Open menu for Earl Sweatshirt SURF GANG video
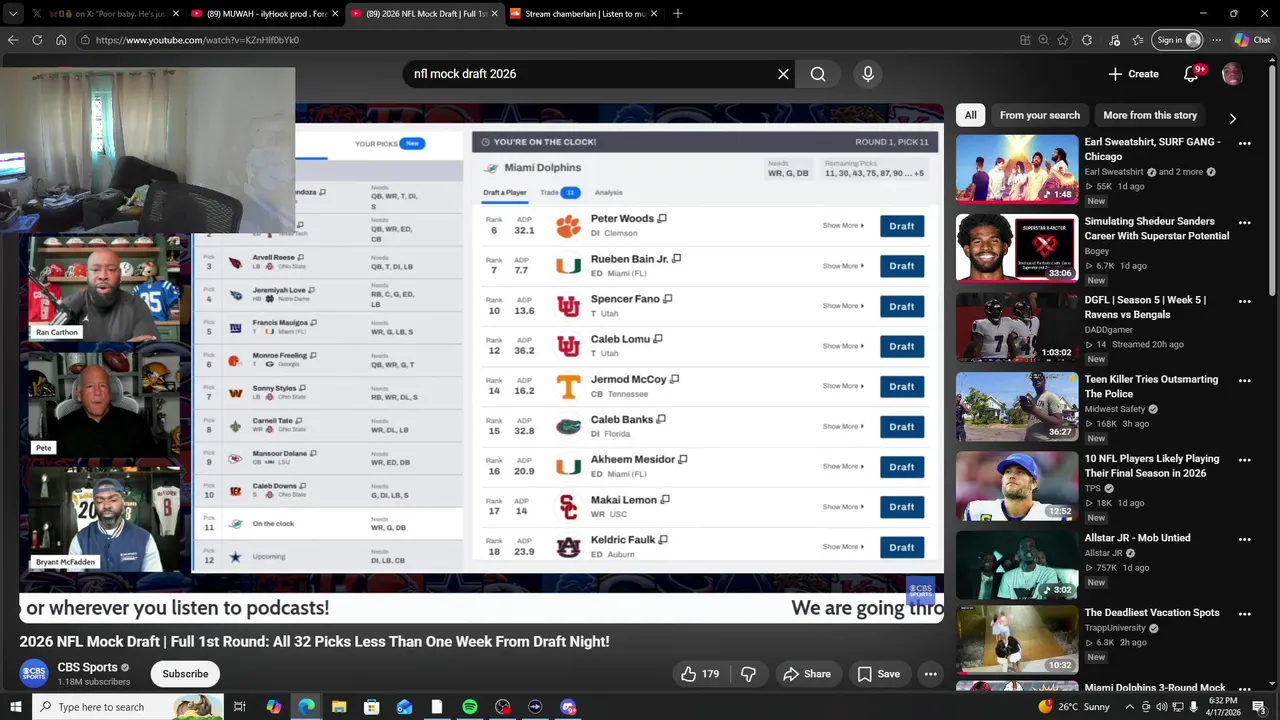Screen dimensions: 1280x720 (x=1244, y=143)
